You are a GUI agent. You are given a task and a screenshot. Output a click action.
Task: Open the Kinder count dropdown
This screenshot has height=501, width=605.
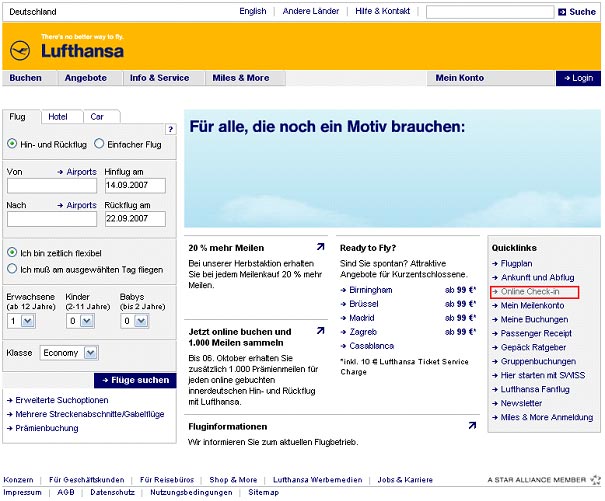(80, 321)
